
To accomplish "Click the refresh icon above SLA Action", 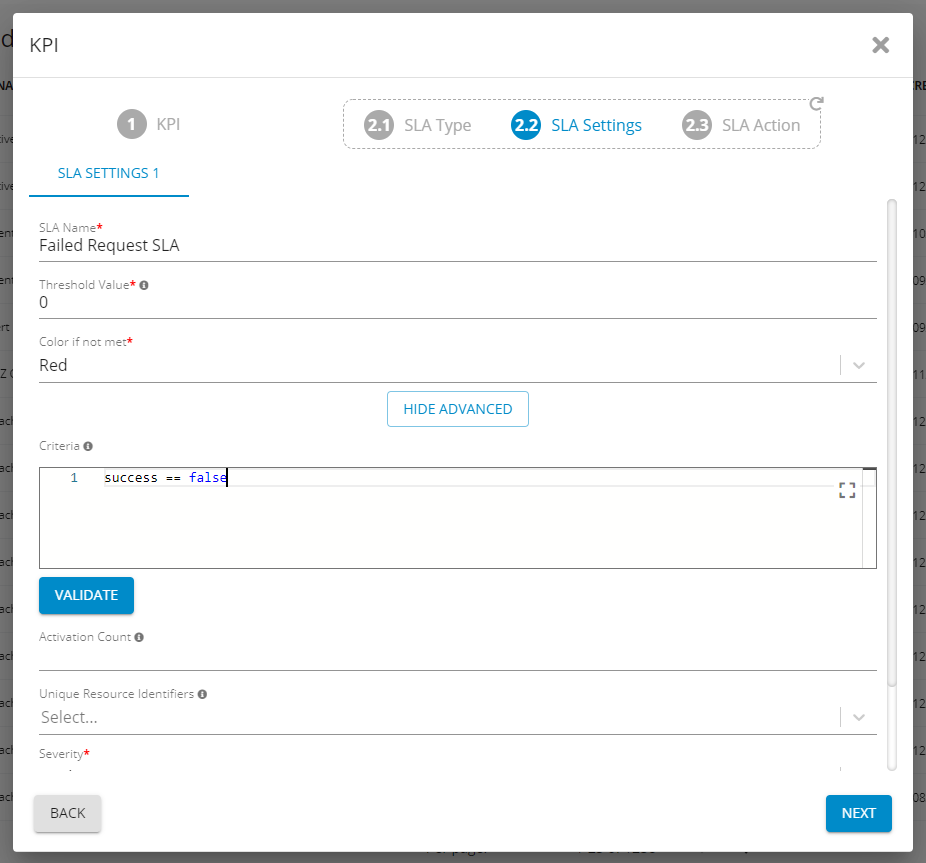I will [816, 104].
